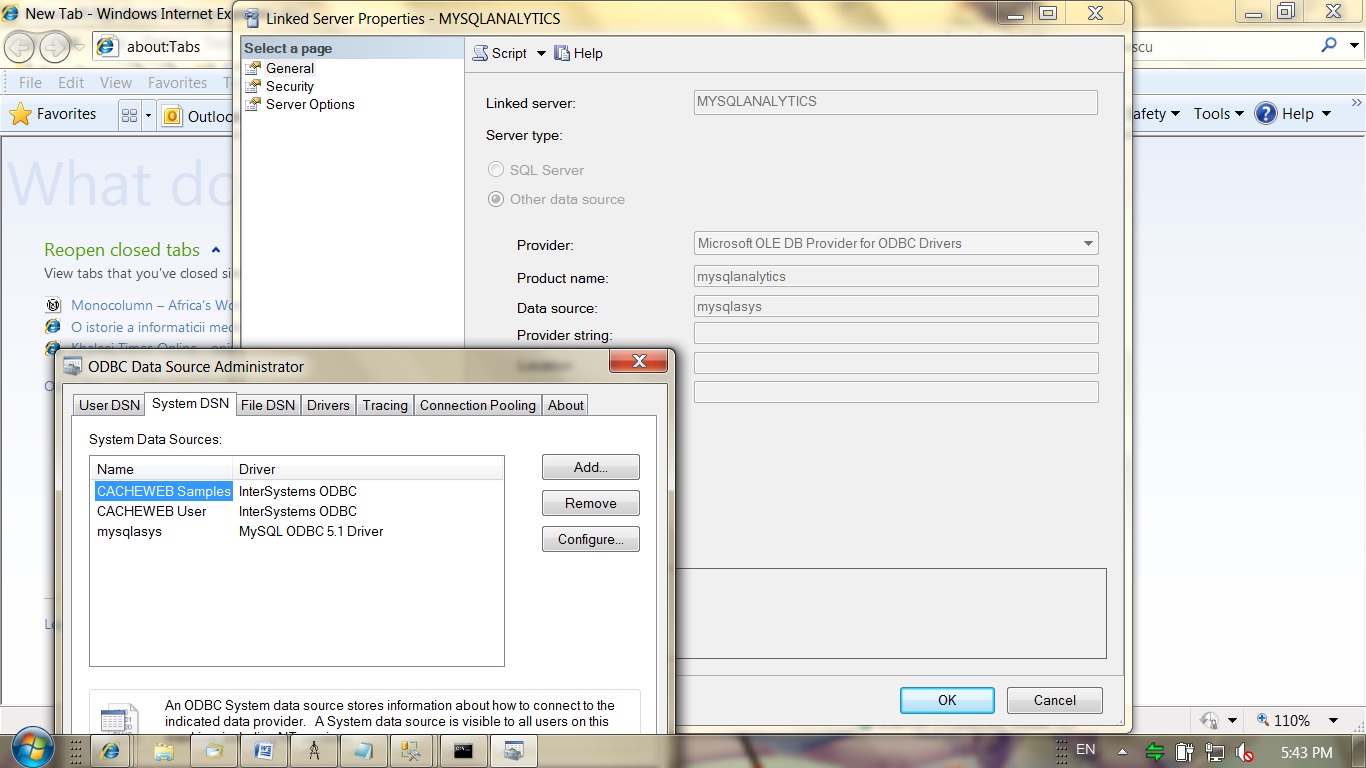Open the Security page in Linked Server Properties

[x=290, y=86]
